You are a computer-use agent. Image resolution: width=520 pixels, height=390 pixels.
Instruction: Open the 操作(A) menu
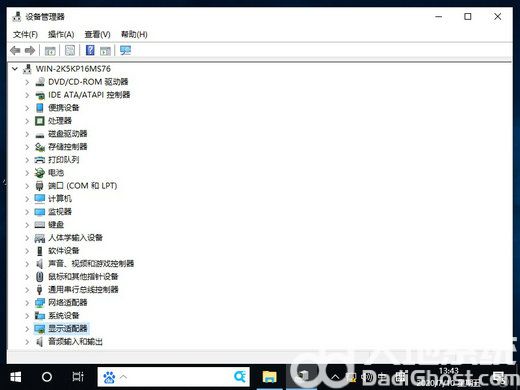[61, 34]
